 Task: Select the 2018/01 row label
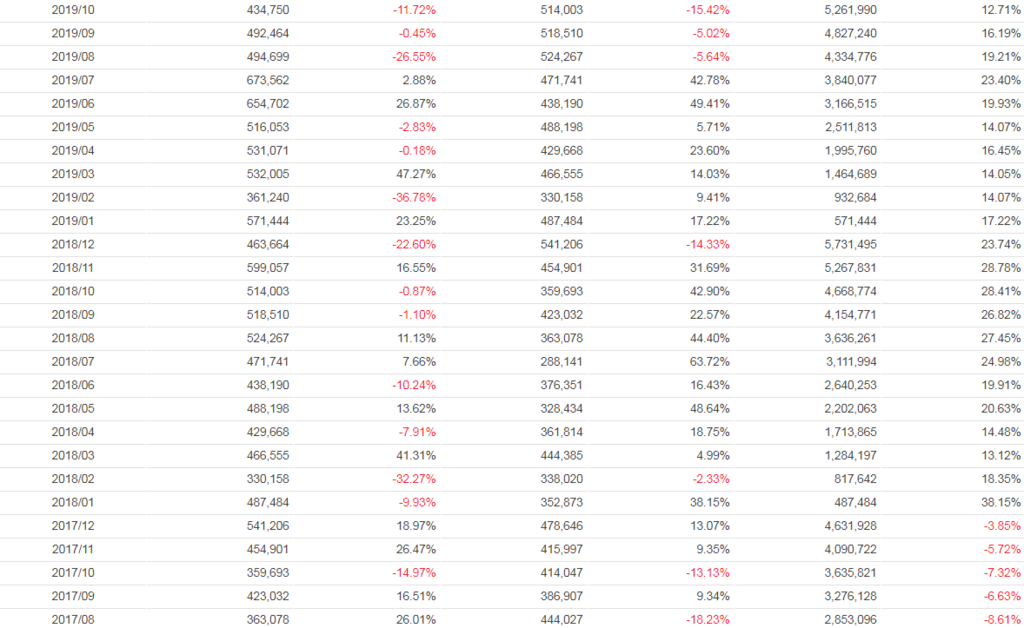(73, 502)
